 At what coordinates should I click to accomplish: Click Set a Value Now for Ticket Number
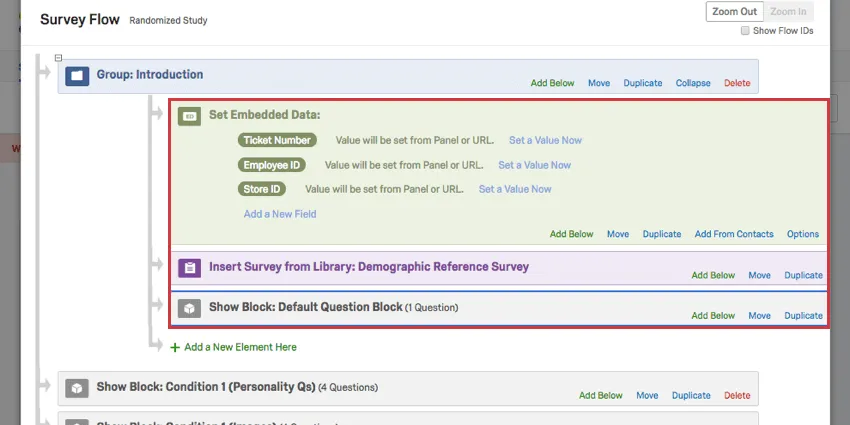pyautogui.click(x=545, y=140)
